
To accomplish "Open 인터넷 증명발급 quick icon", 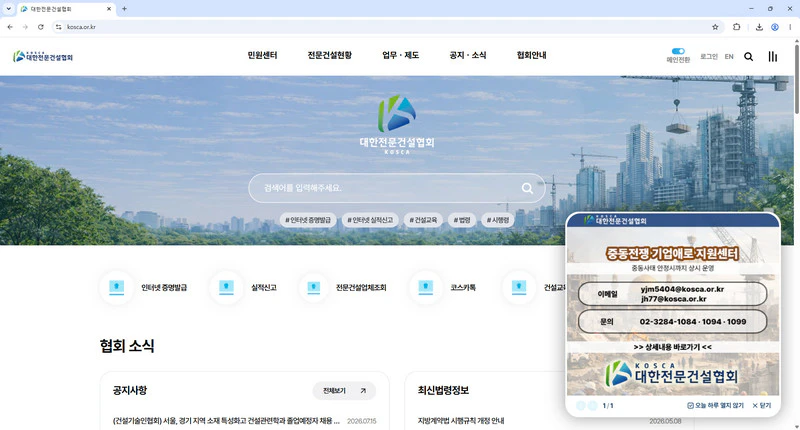I will pyautogui.click(x=117, y=288).
